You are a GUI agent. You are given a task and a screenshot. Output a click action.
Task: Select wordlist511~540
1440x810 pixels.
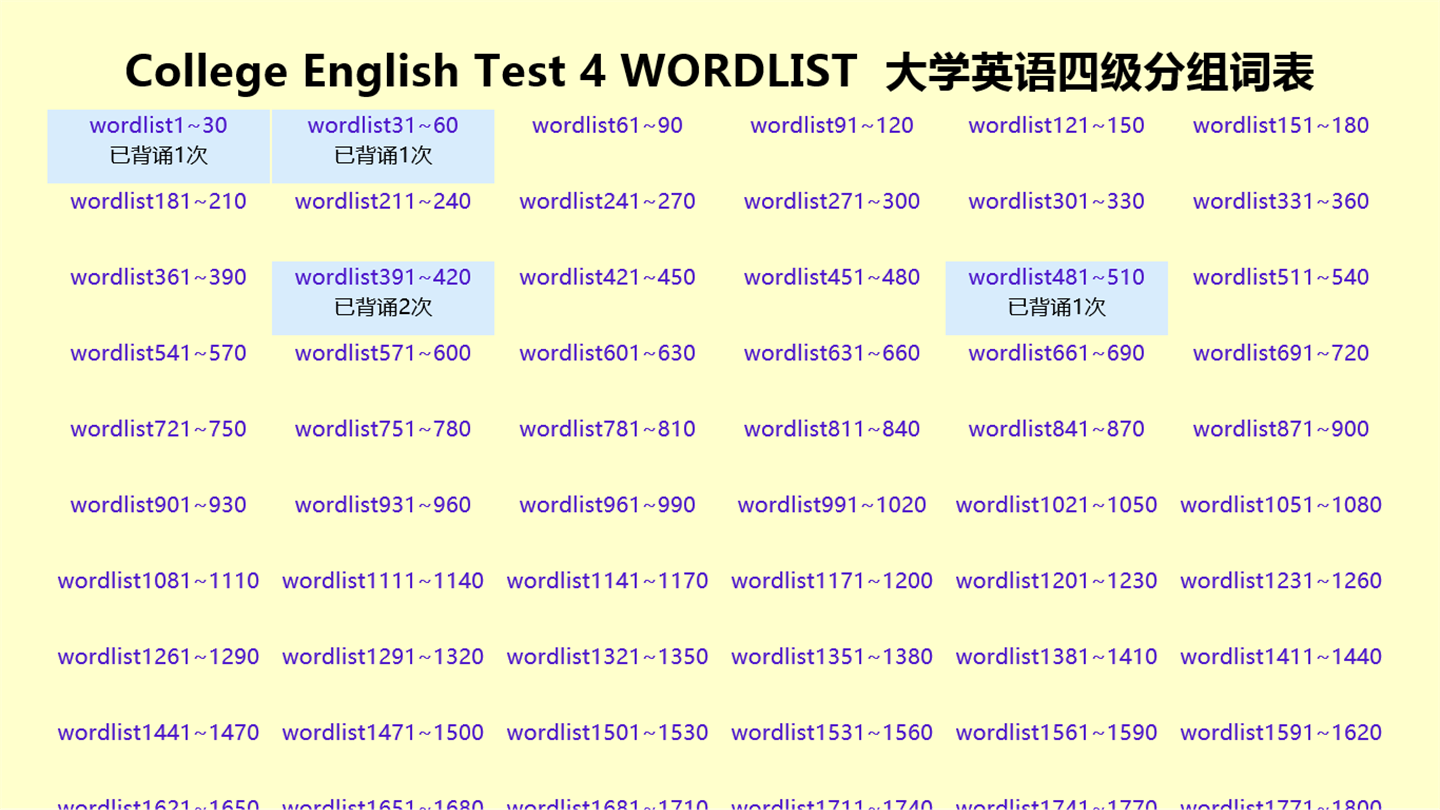point(1281,277)
